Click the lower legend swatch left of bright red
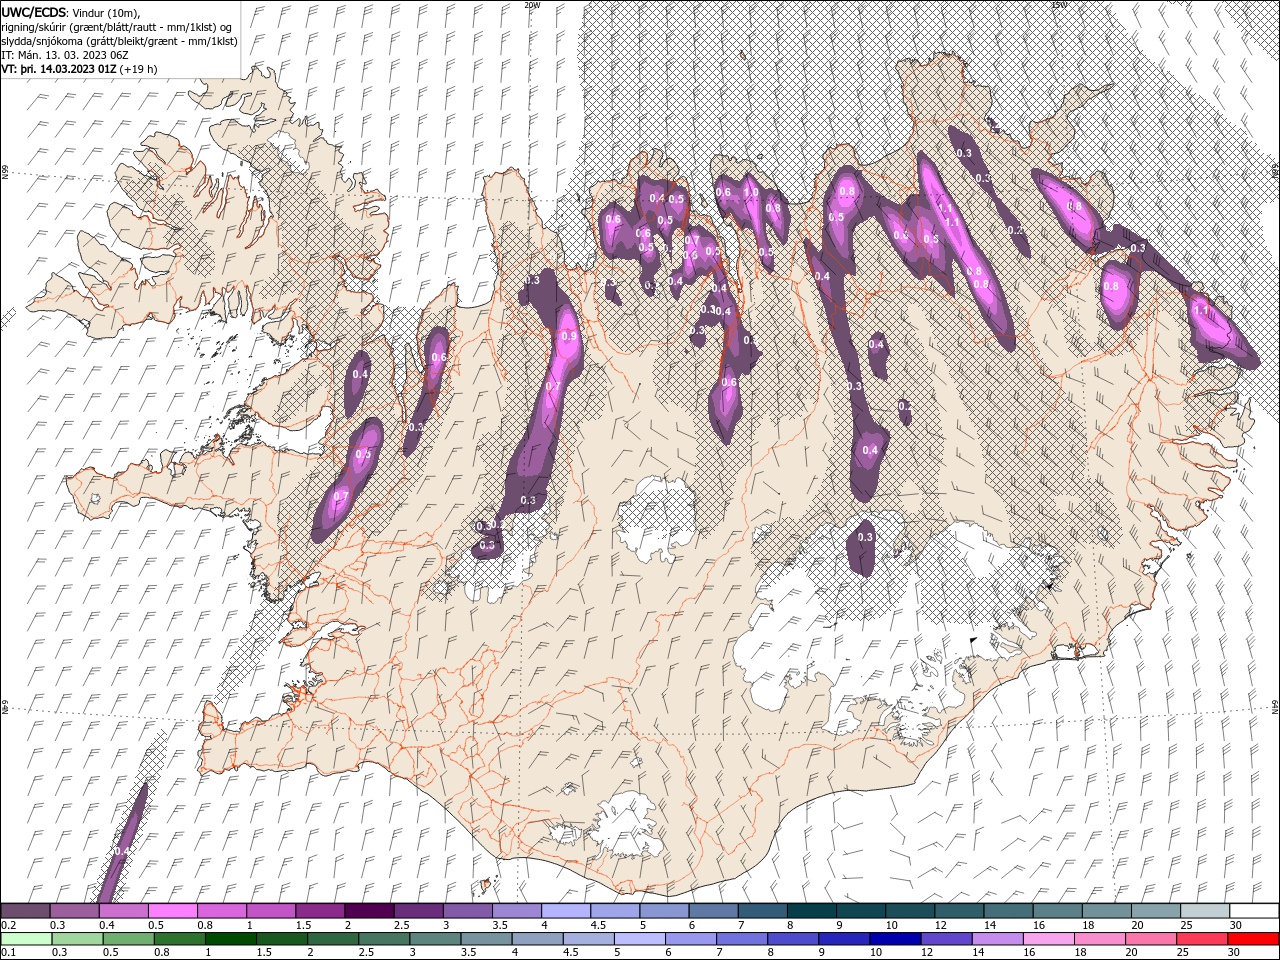 1200,939
